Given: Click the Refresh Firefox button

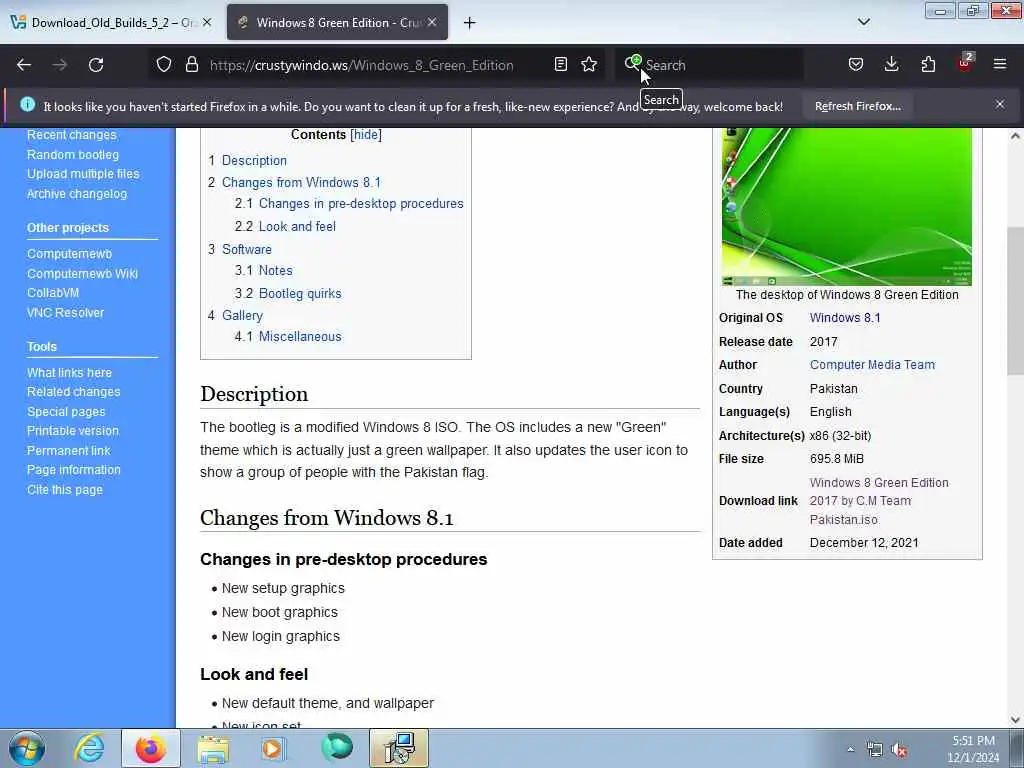Looking at the screenshot, I should click(857, 106).
